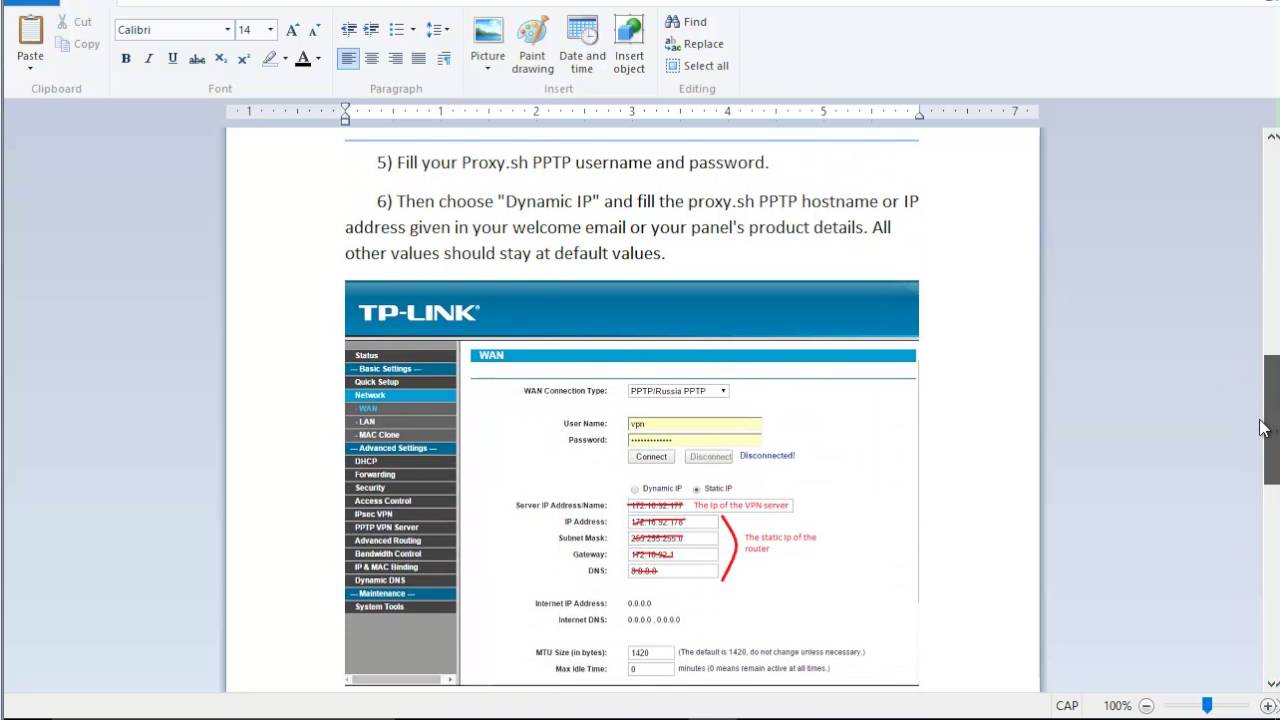This screenshot has width=1280, height=720.
Task: Increase the paragraph indent
Action: pyautogui.click(x=371, y=30)
